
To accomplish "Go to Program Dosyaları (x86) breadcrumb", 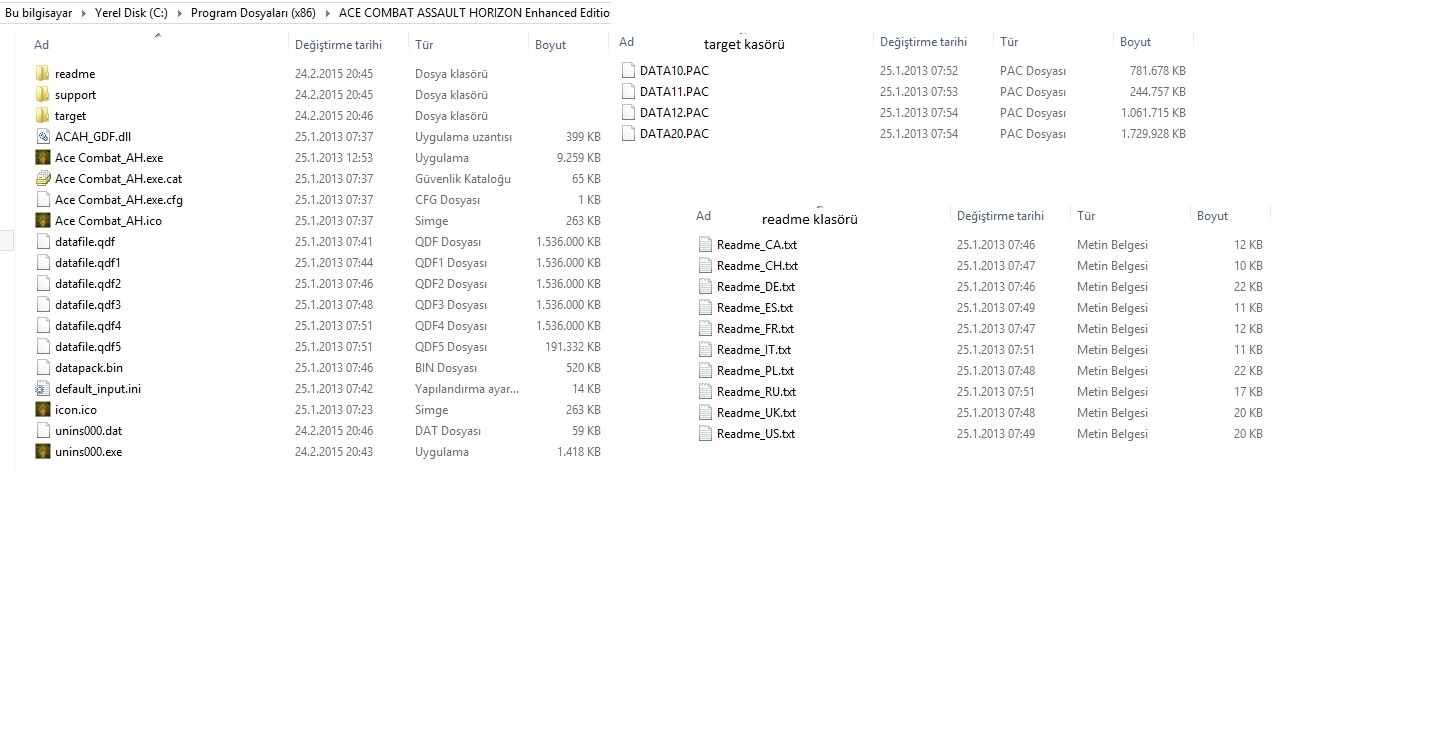I will pos(253,13).
